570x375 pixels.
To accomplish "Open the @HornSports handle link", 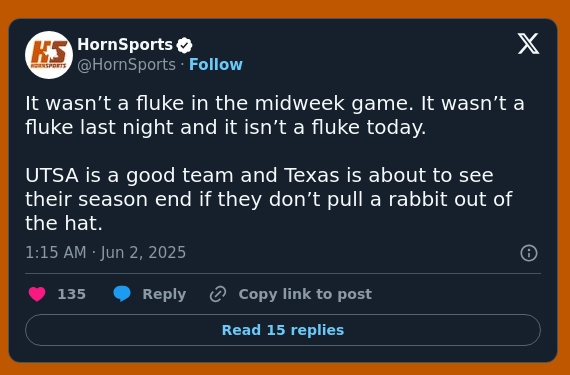I will 127,65.
